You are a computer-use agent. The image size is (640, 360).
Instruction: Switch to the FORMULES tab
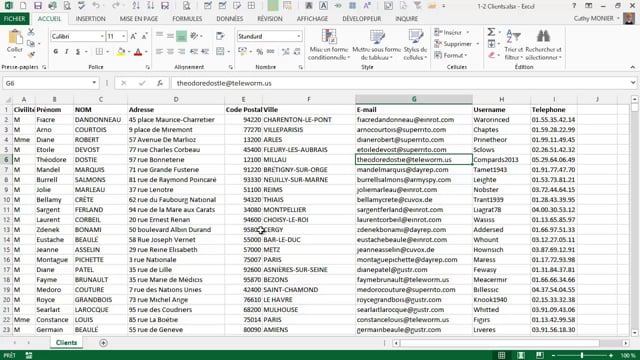coord(187,19)
